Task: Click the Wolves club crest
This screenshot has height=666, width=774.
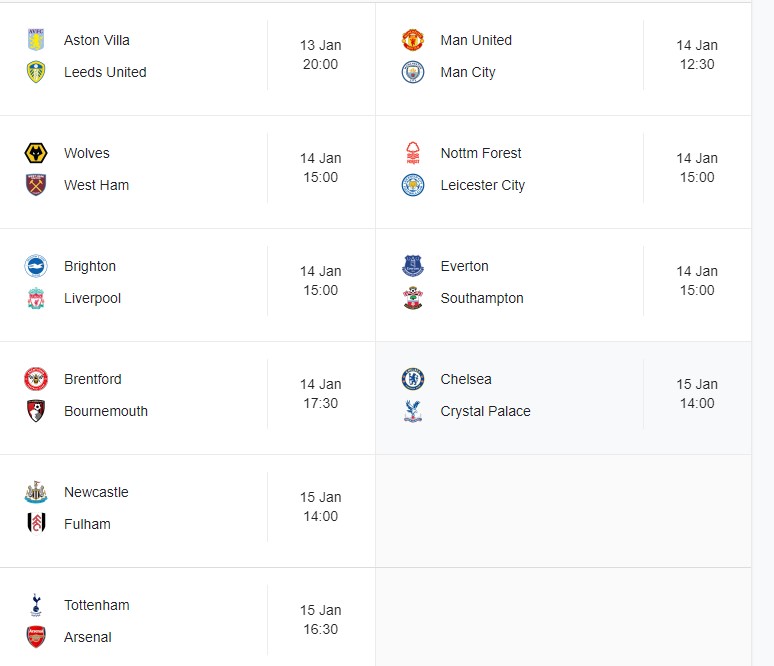Action: [x=36, y=153]
